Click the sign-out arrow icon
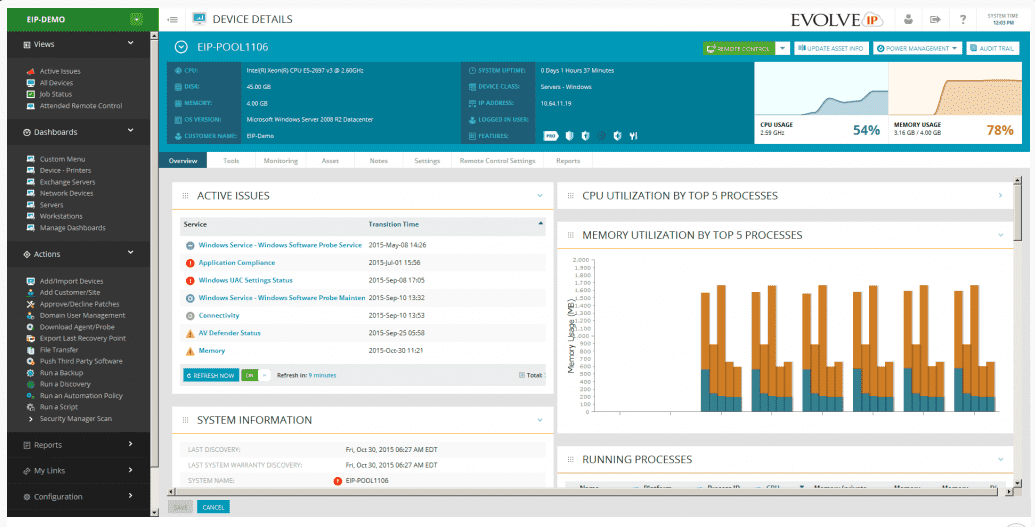This screenshot has height=527, width=1035. tap(935, 19)
